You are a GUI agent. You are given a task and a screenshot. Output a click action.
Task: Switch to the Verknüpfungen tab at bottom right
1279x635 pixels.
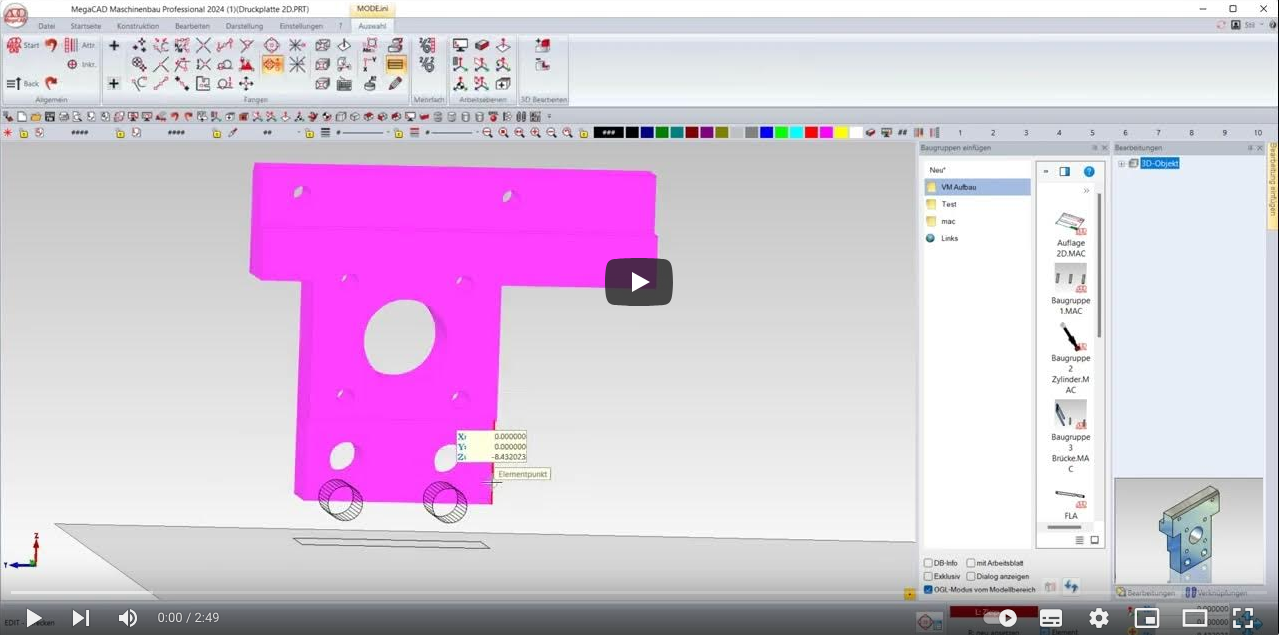1223,592
